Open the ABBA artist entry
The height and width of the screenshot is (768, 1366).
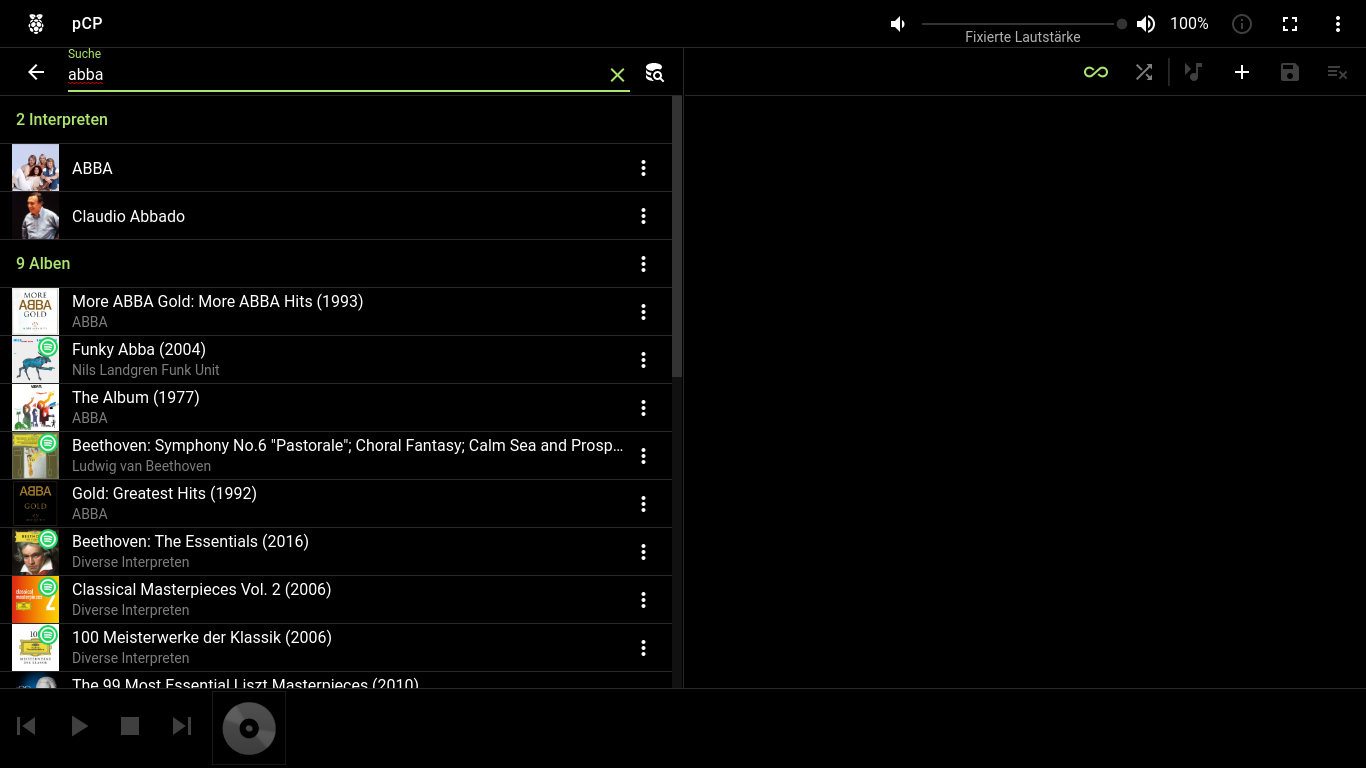[x=336, y=168]
